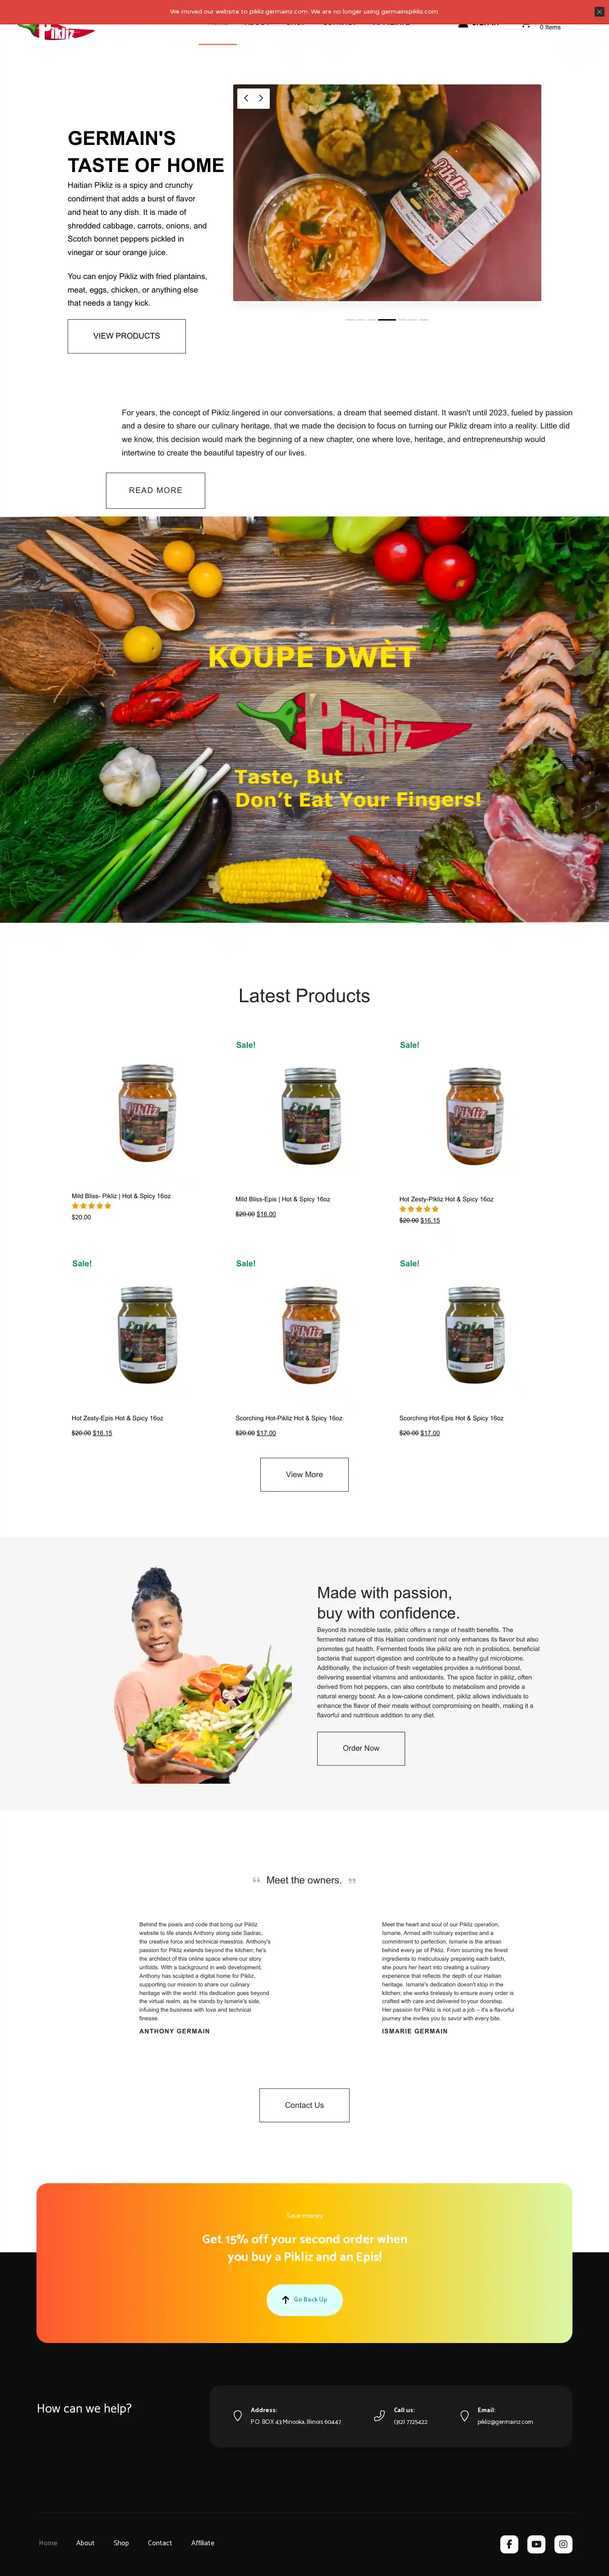Image resolution: width=609 pixels, height=2576 pixels.
Task: Open the YouTube channel icon
Action: (x=536, y=2543)
